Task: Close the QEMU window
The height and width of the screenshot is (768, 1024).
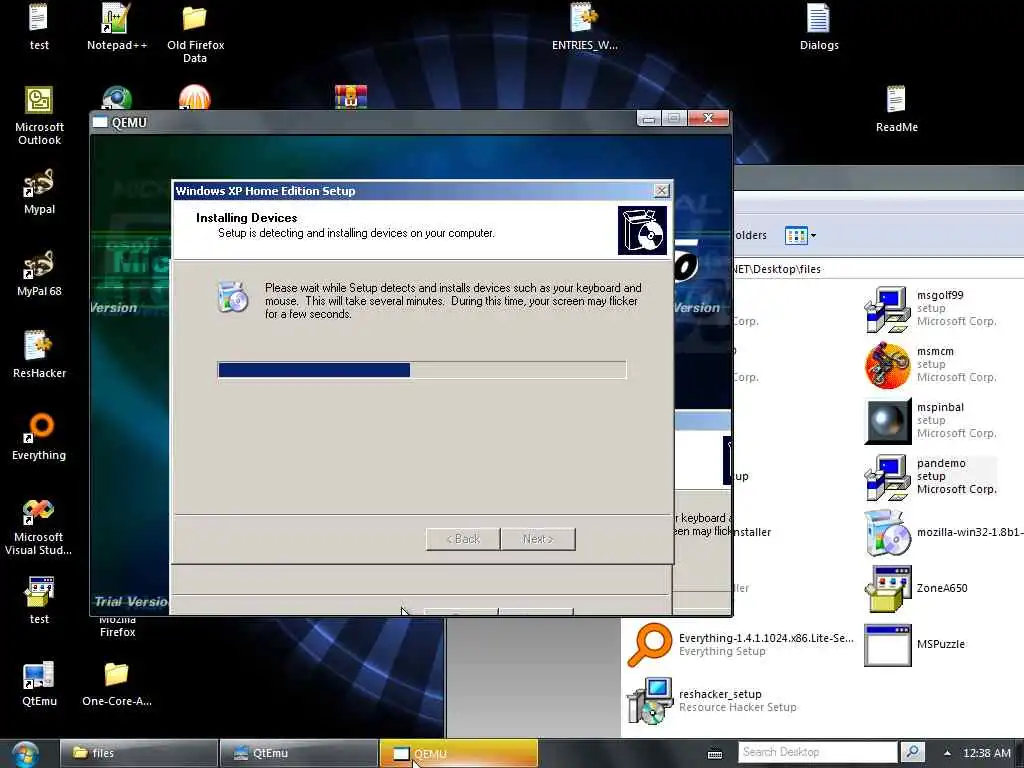Action: 707,118
